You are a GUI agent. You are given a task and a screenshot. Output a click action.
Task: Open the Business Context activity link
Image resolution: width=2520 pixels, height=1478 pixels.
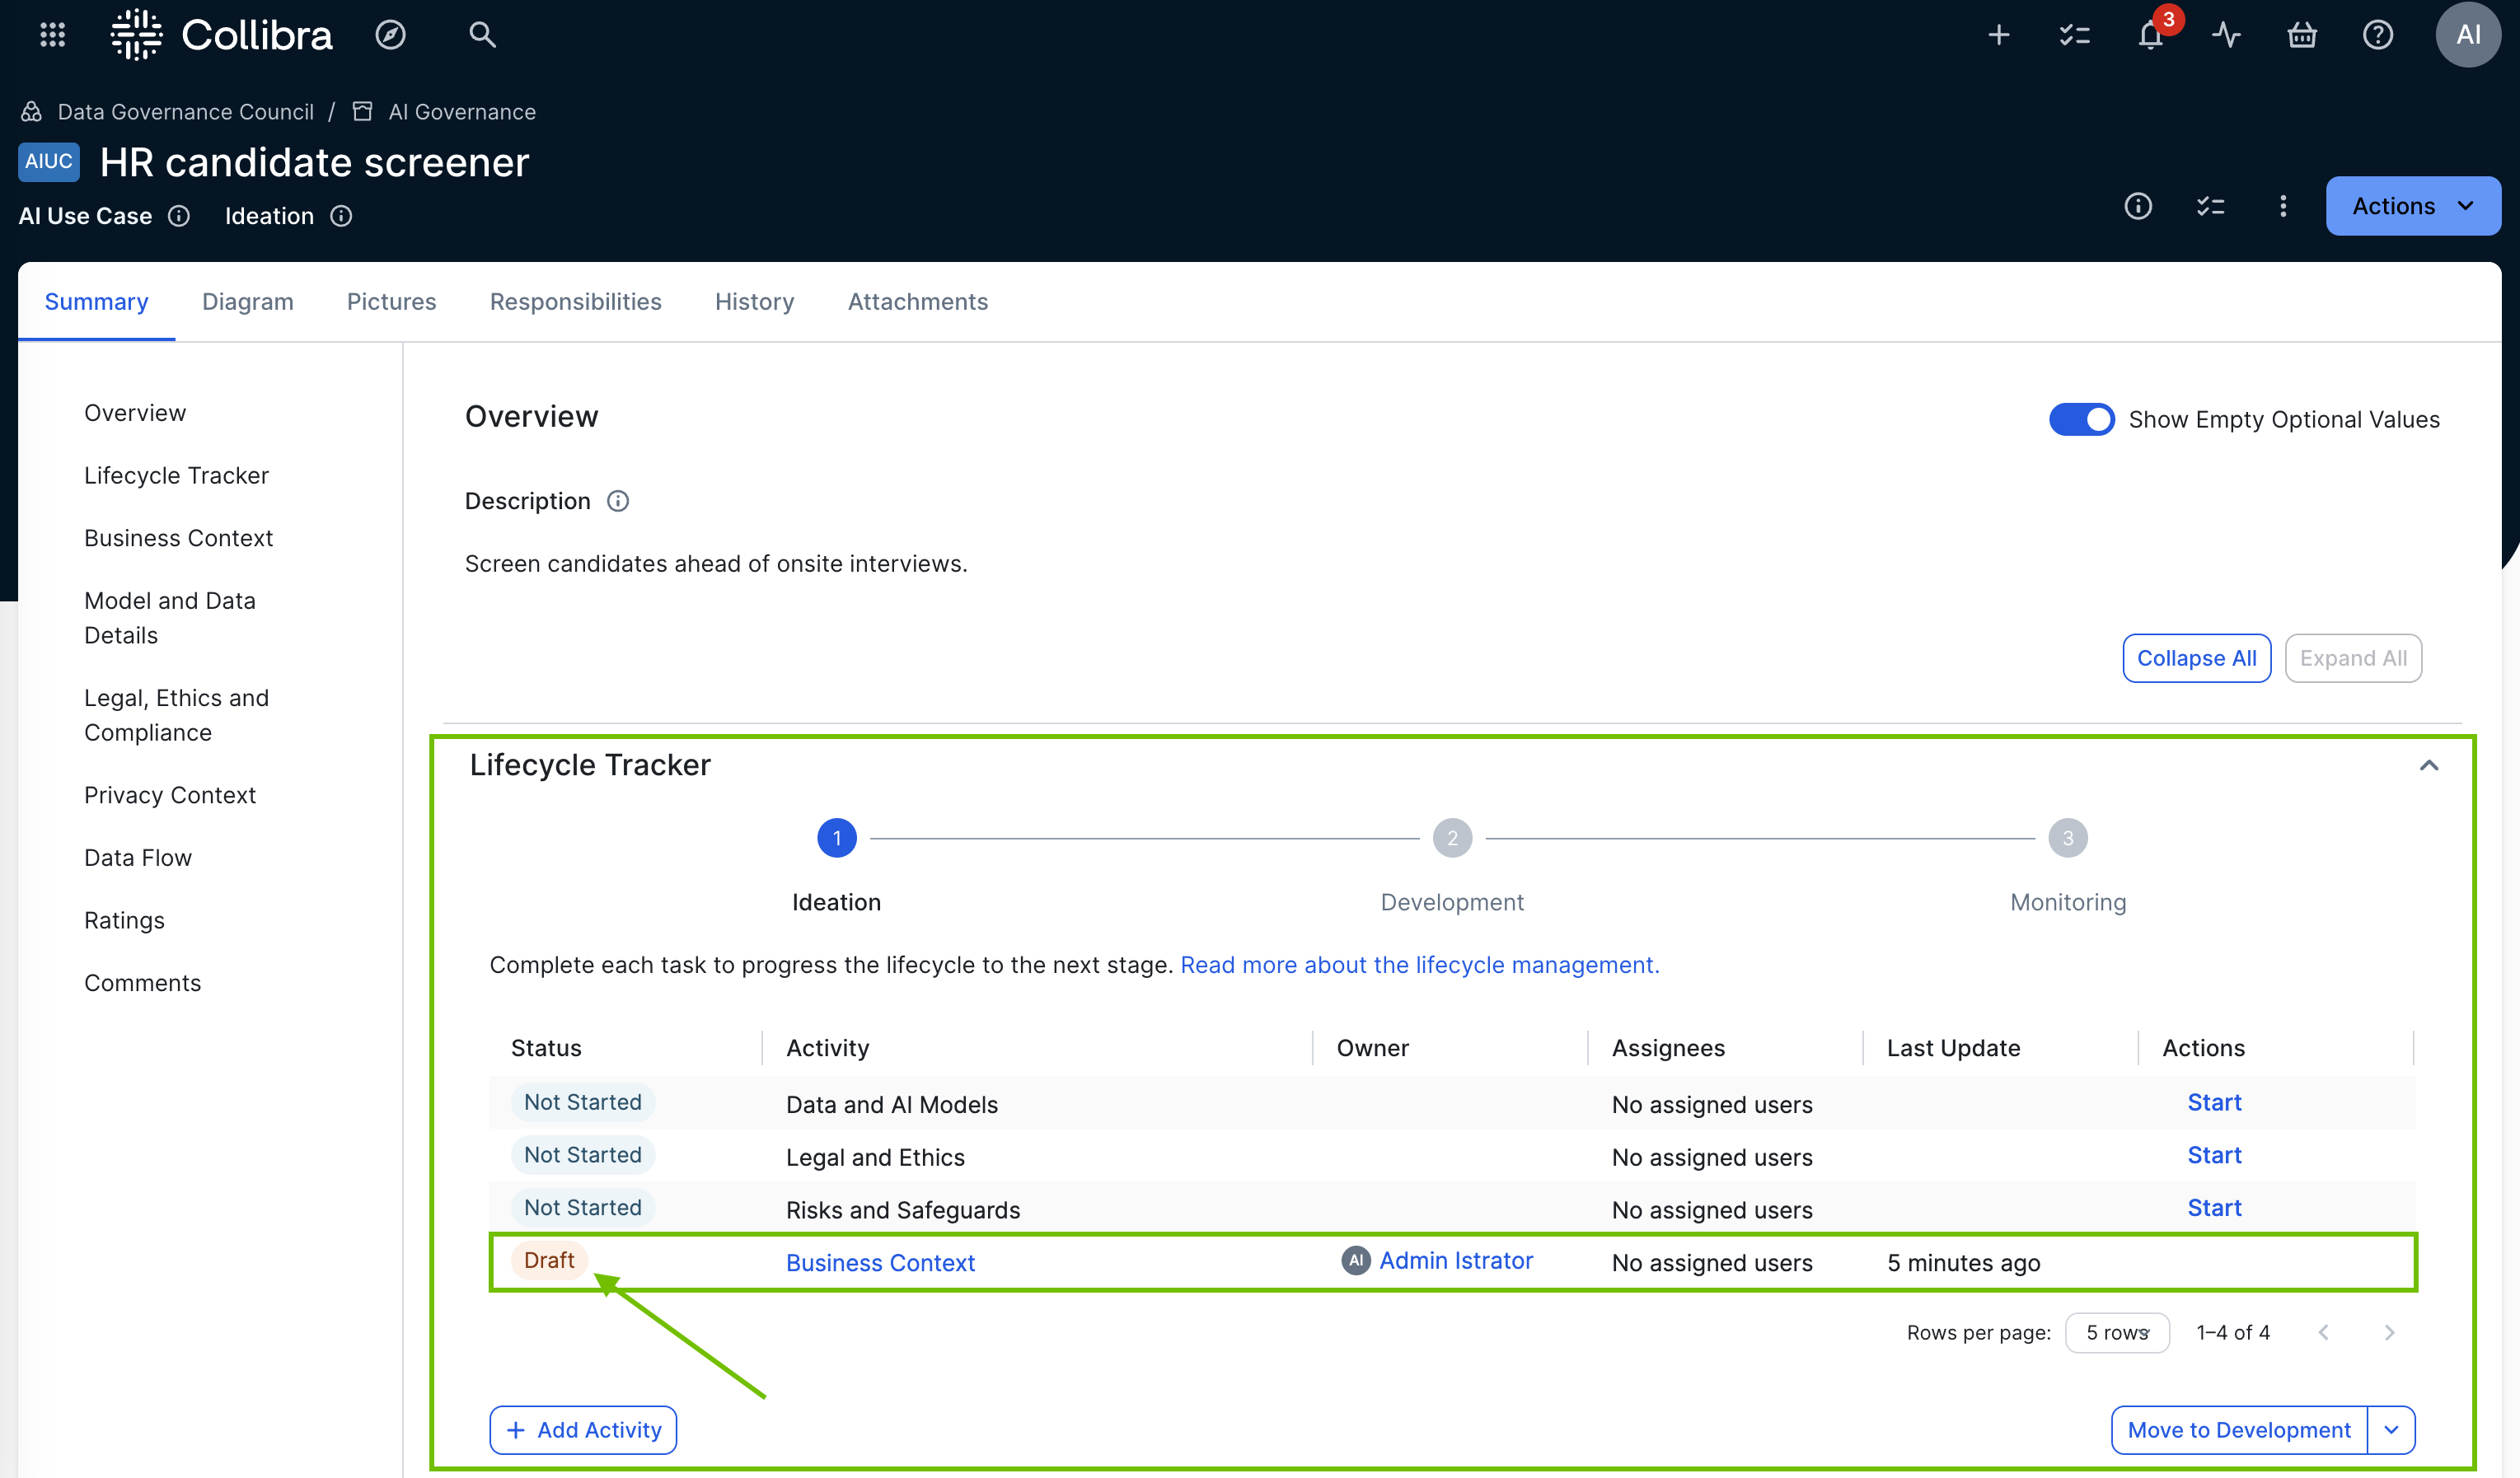(880, 1262)
